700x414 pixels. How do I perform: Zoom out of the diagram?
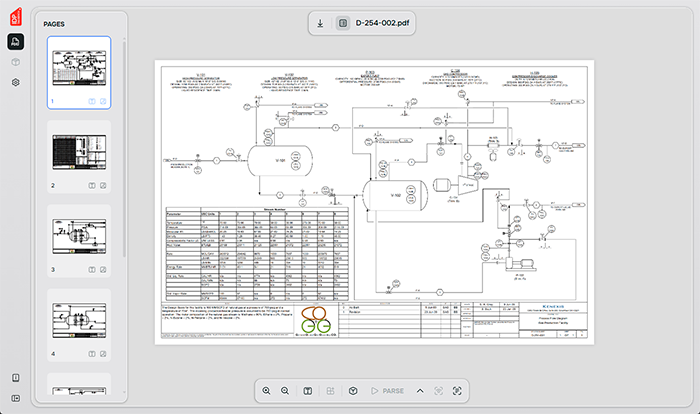tap(285, 390)
